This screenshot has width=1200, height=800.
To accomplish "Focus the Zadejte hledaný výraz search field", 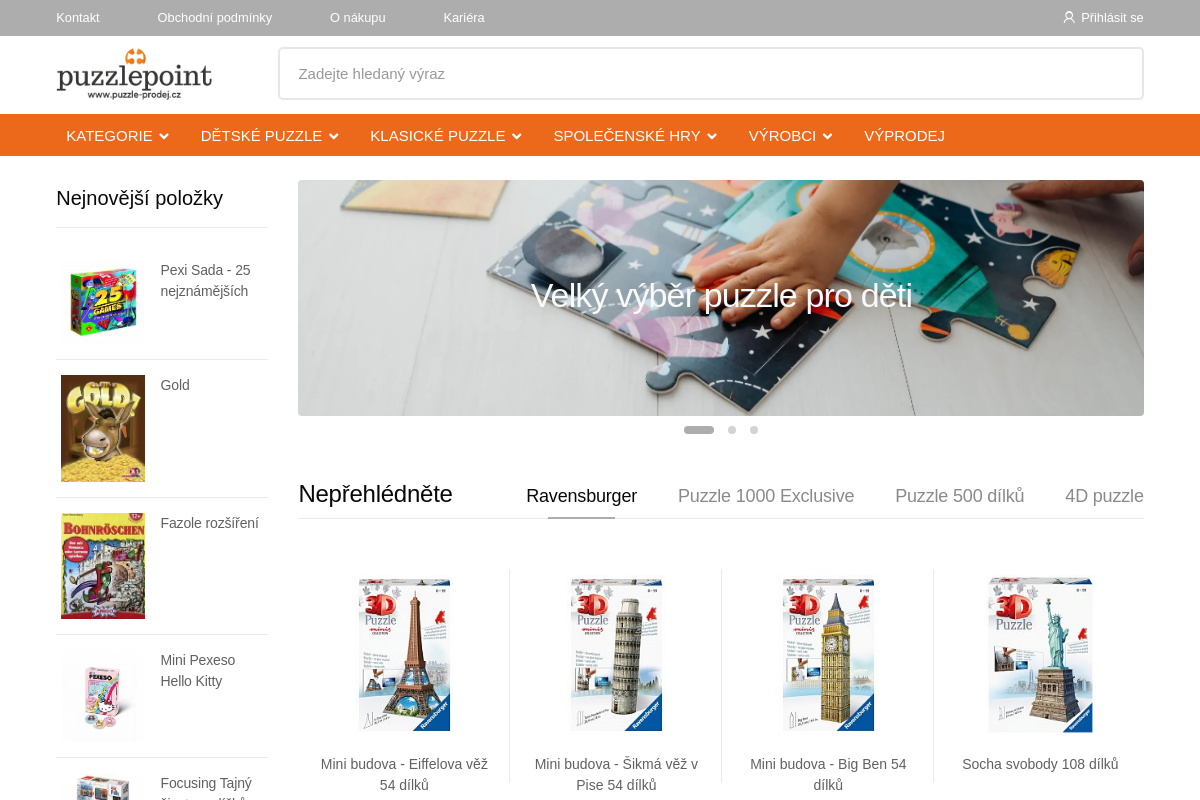I will [711, 73].
